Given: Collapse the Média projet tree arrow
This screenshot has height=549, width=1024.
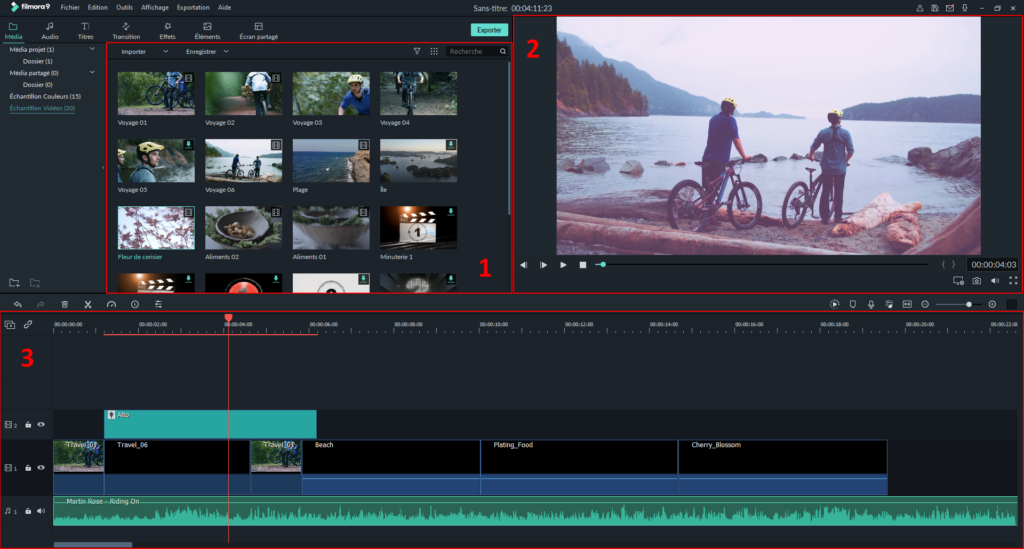Looking at the screenshot, I should [92, 49].
